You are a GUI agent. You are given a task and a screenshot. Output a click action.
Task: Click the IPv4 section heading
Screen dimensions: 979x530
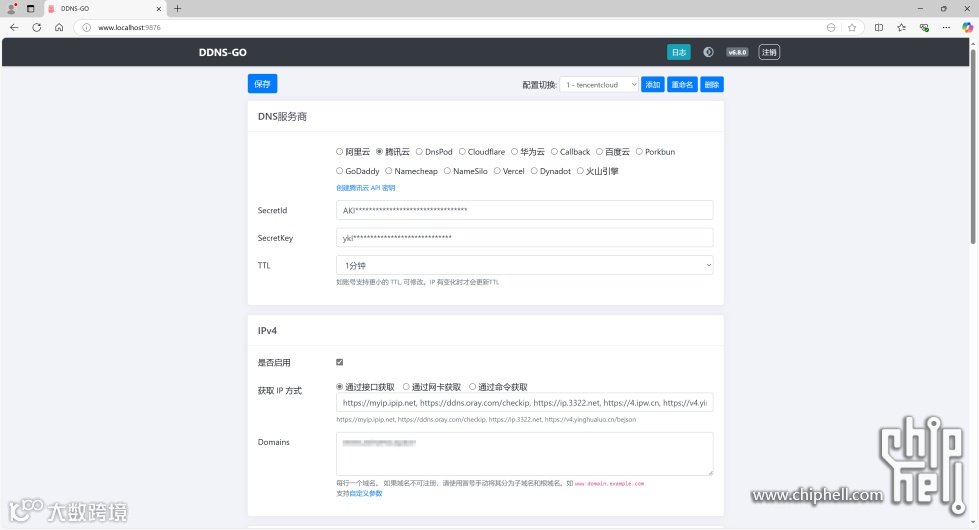pyautogui.click(x=267, y=331)
